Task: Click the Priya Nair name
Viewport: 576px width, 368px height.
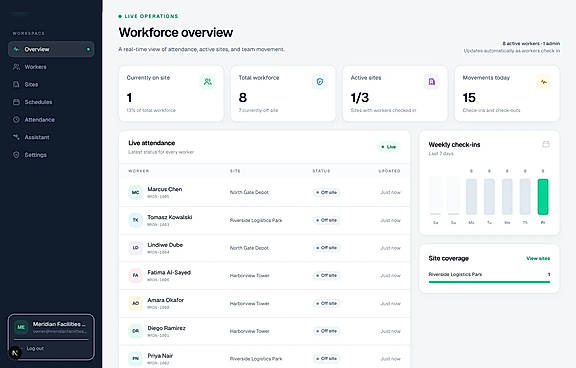Action: point(160,356)
